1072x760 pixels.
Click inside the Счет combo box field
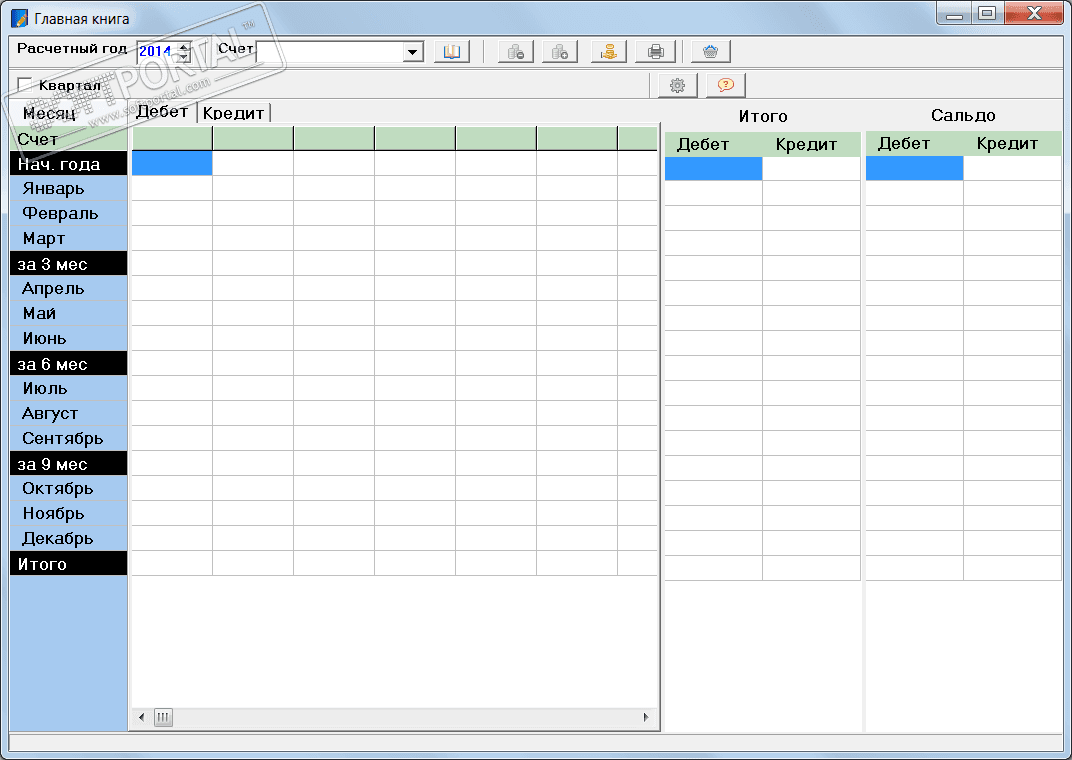click(329, 52)
